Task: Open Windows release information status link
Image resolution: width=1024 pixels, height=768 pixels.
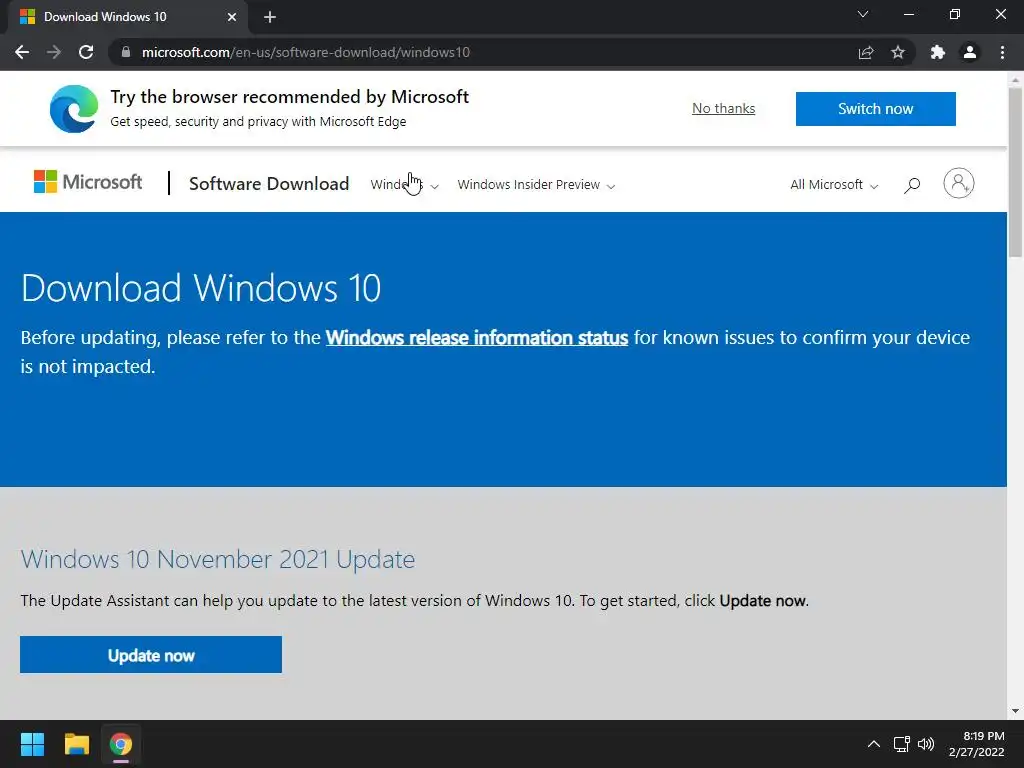Action: (x=477, y=338)
